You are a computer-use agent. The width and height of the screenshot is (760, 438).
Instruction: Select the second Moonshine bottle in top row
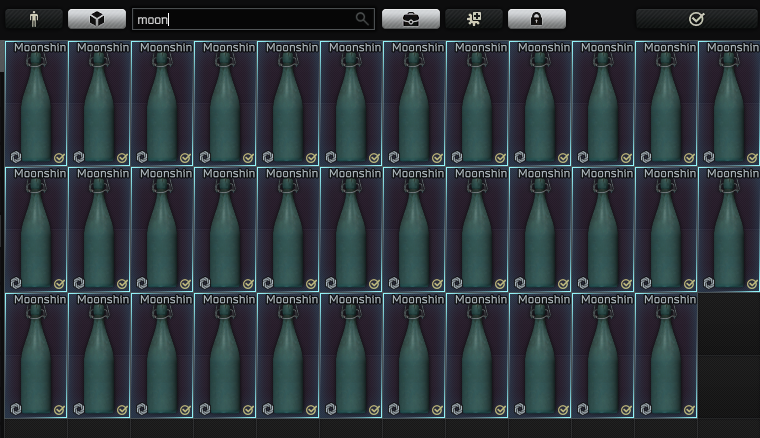pyautogui.click(x=99, y=103)
